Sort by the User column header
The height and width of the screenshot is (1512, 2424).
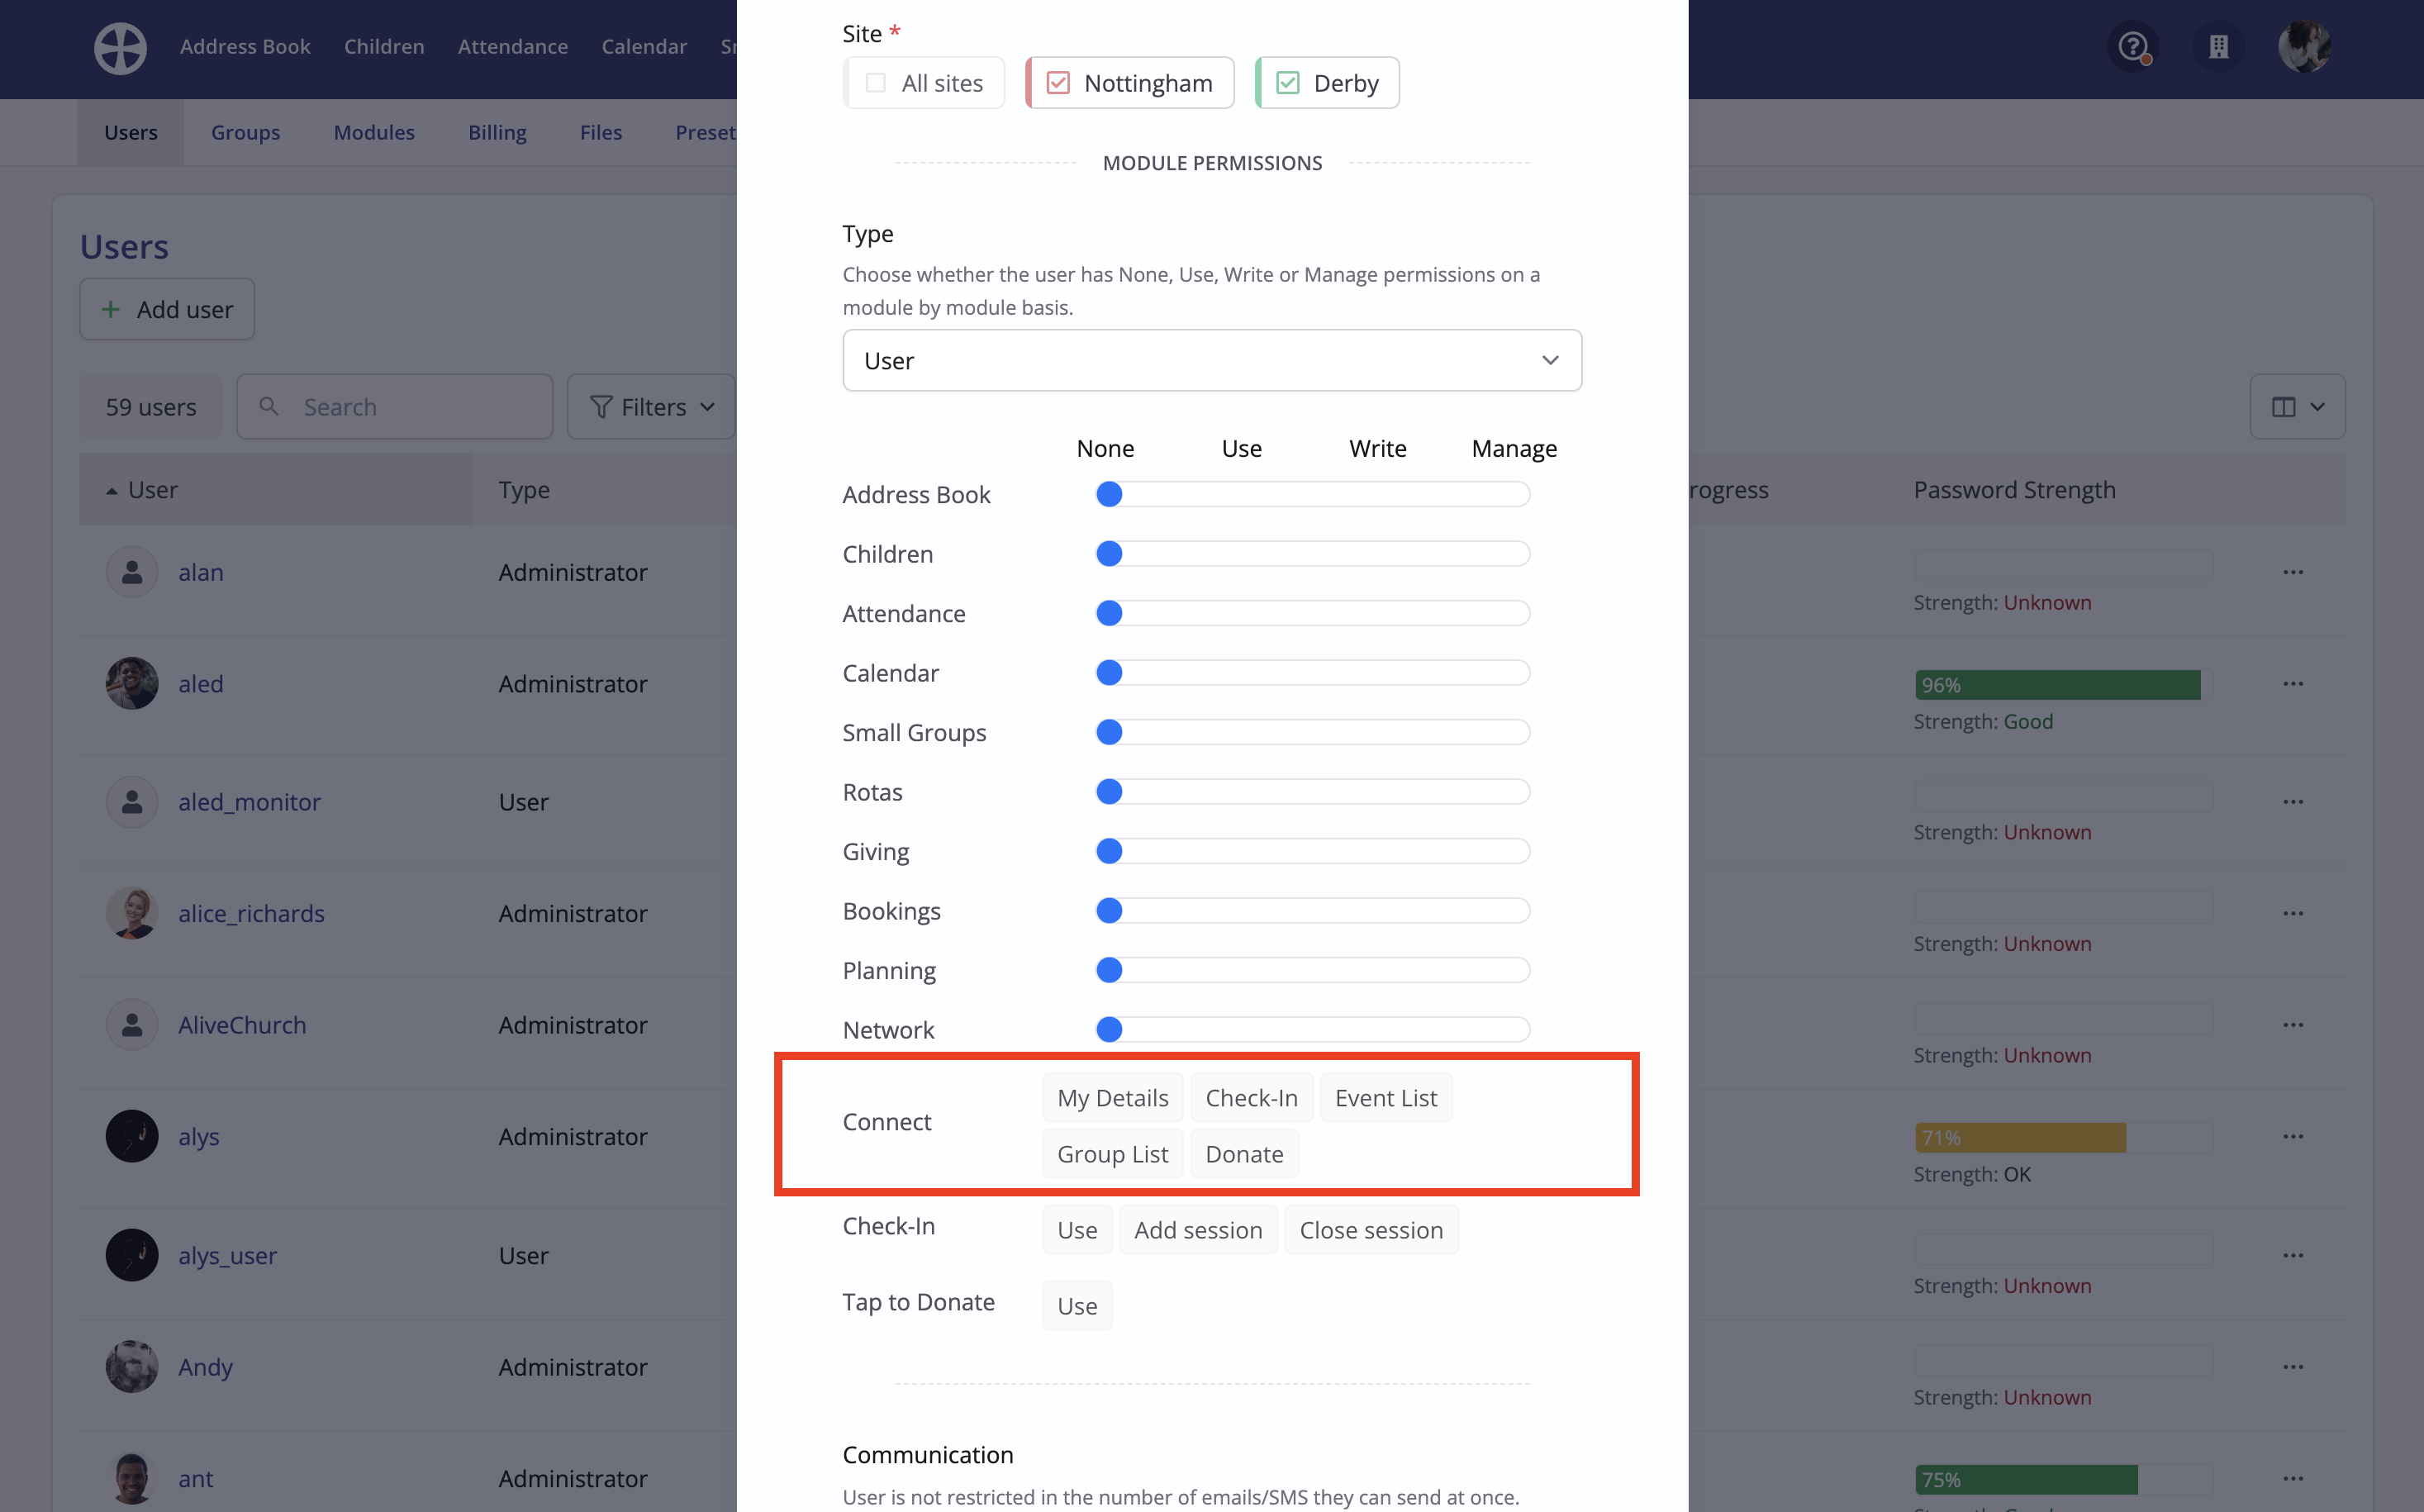[152, 490]
